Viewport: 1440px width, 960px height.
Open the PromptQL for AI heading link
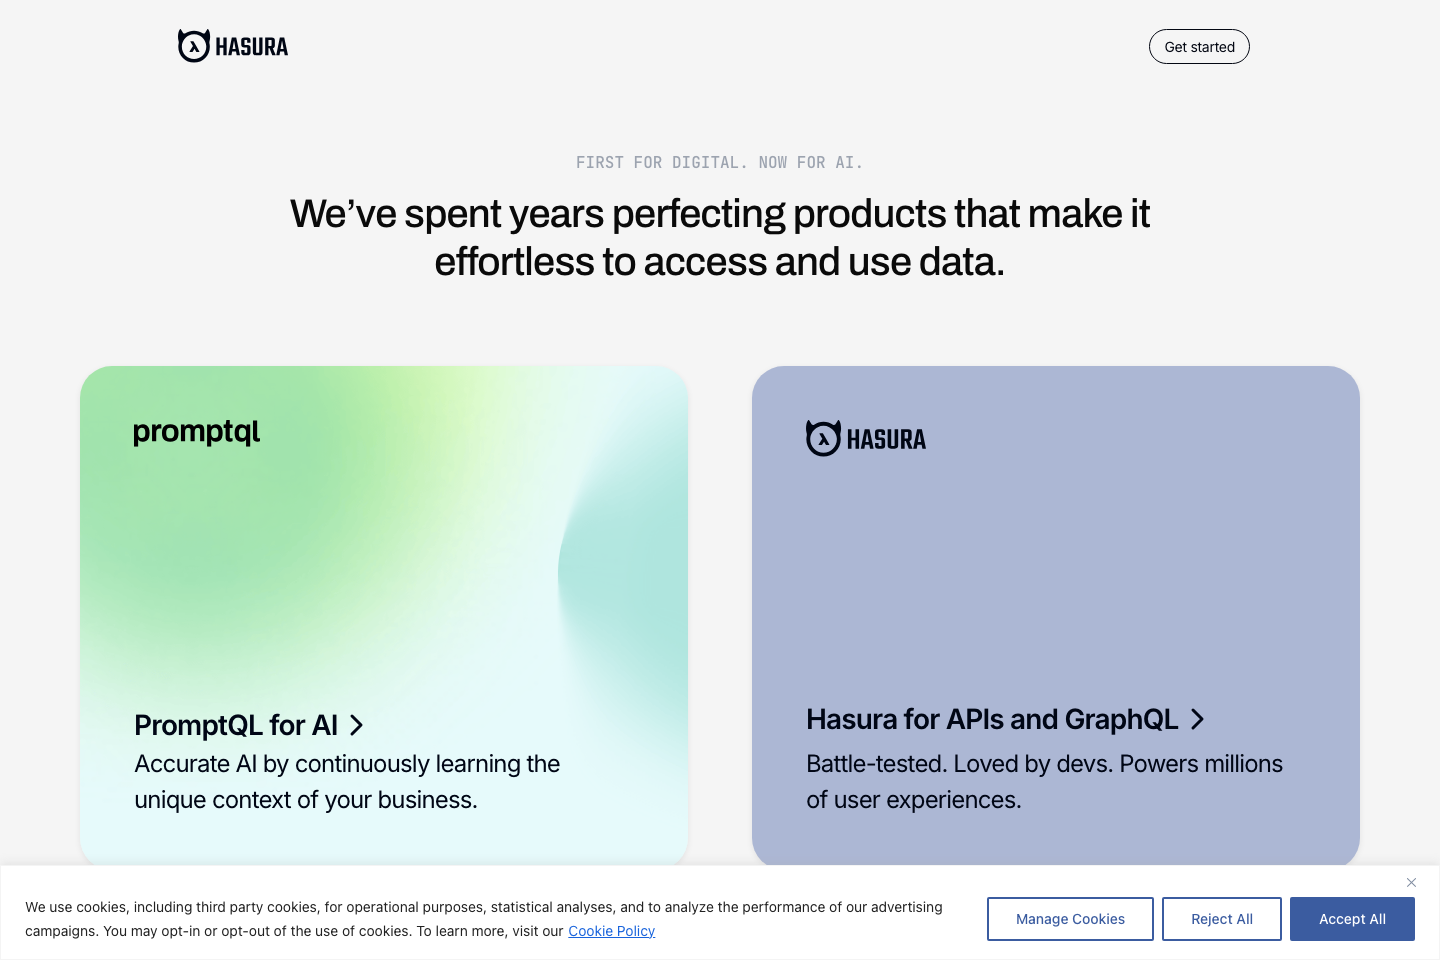(237, 725)
